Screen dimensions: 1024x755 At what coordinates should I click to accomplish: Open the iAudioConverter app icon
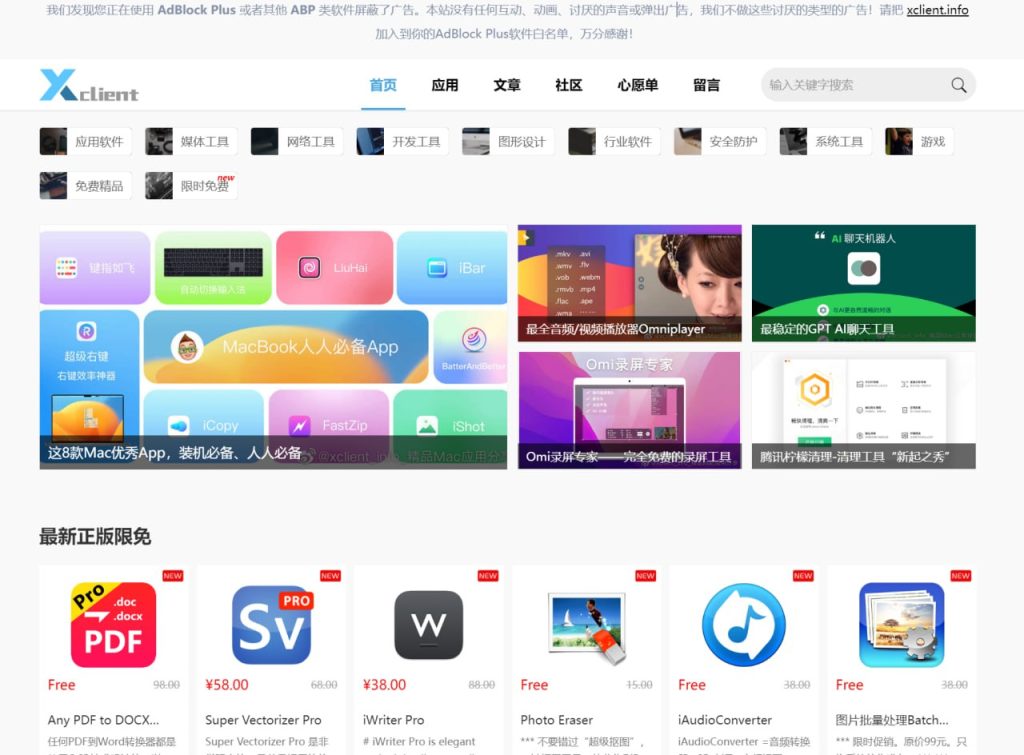click(x=744, y=625)
